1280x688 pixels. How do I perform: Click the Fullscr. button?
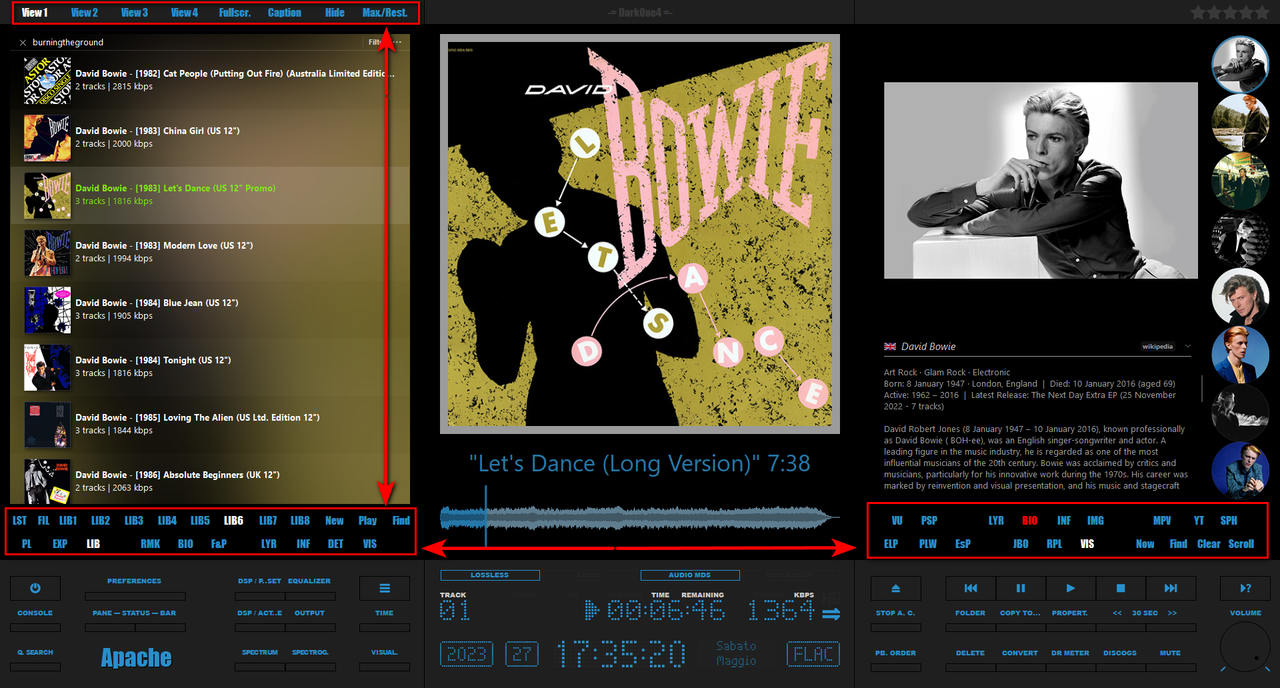(235, 13)
